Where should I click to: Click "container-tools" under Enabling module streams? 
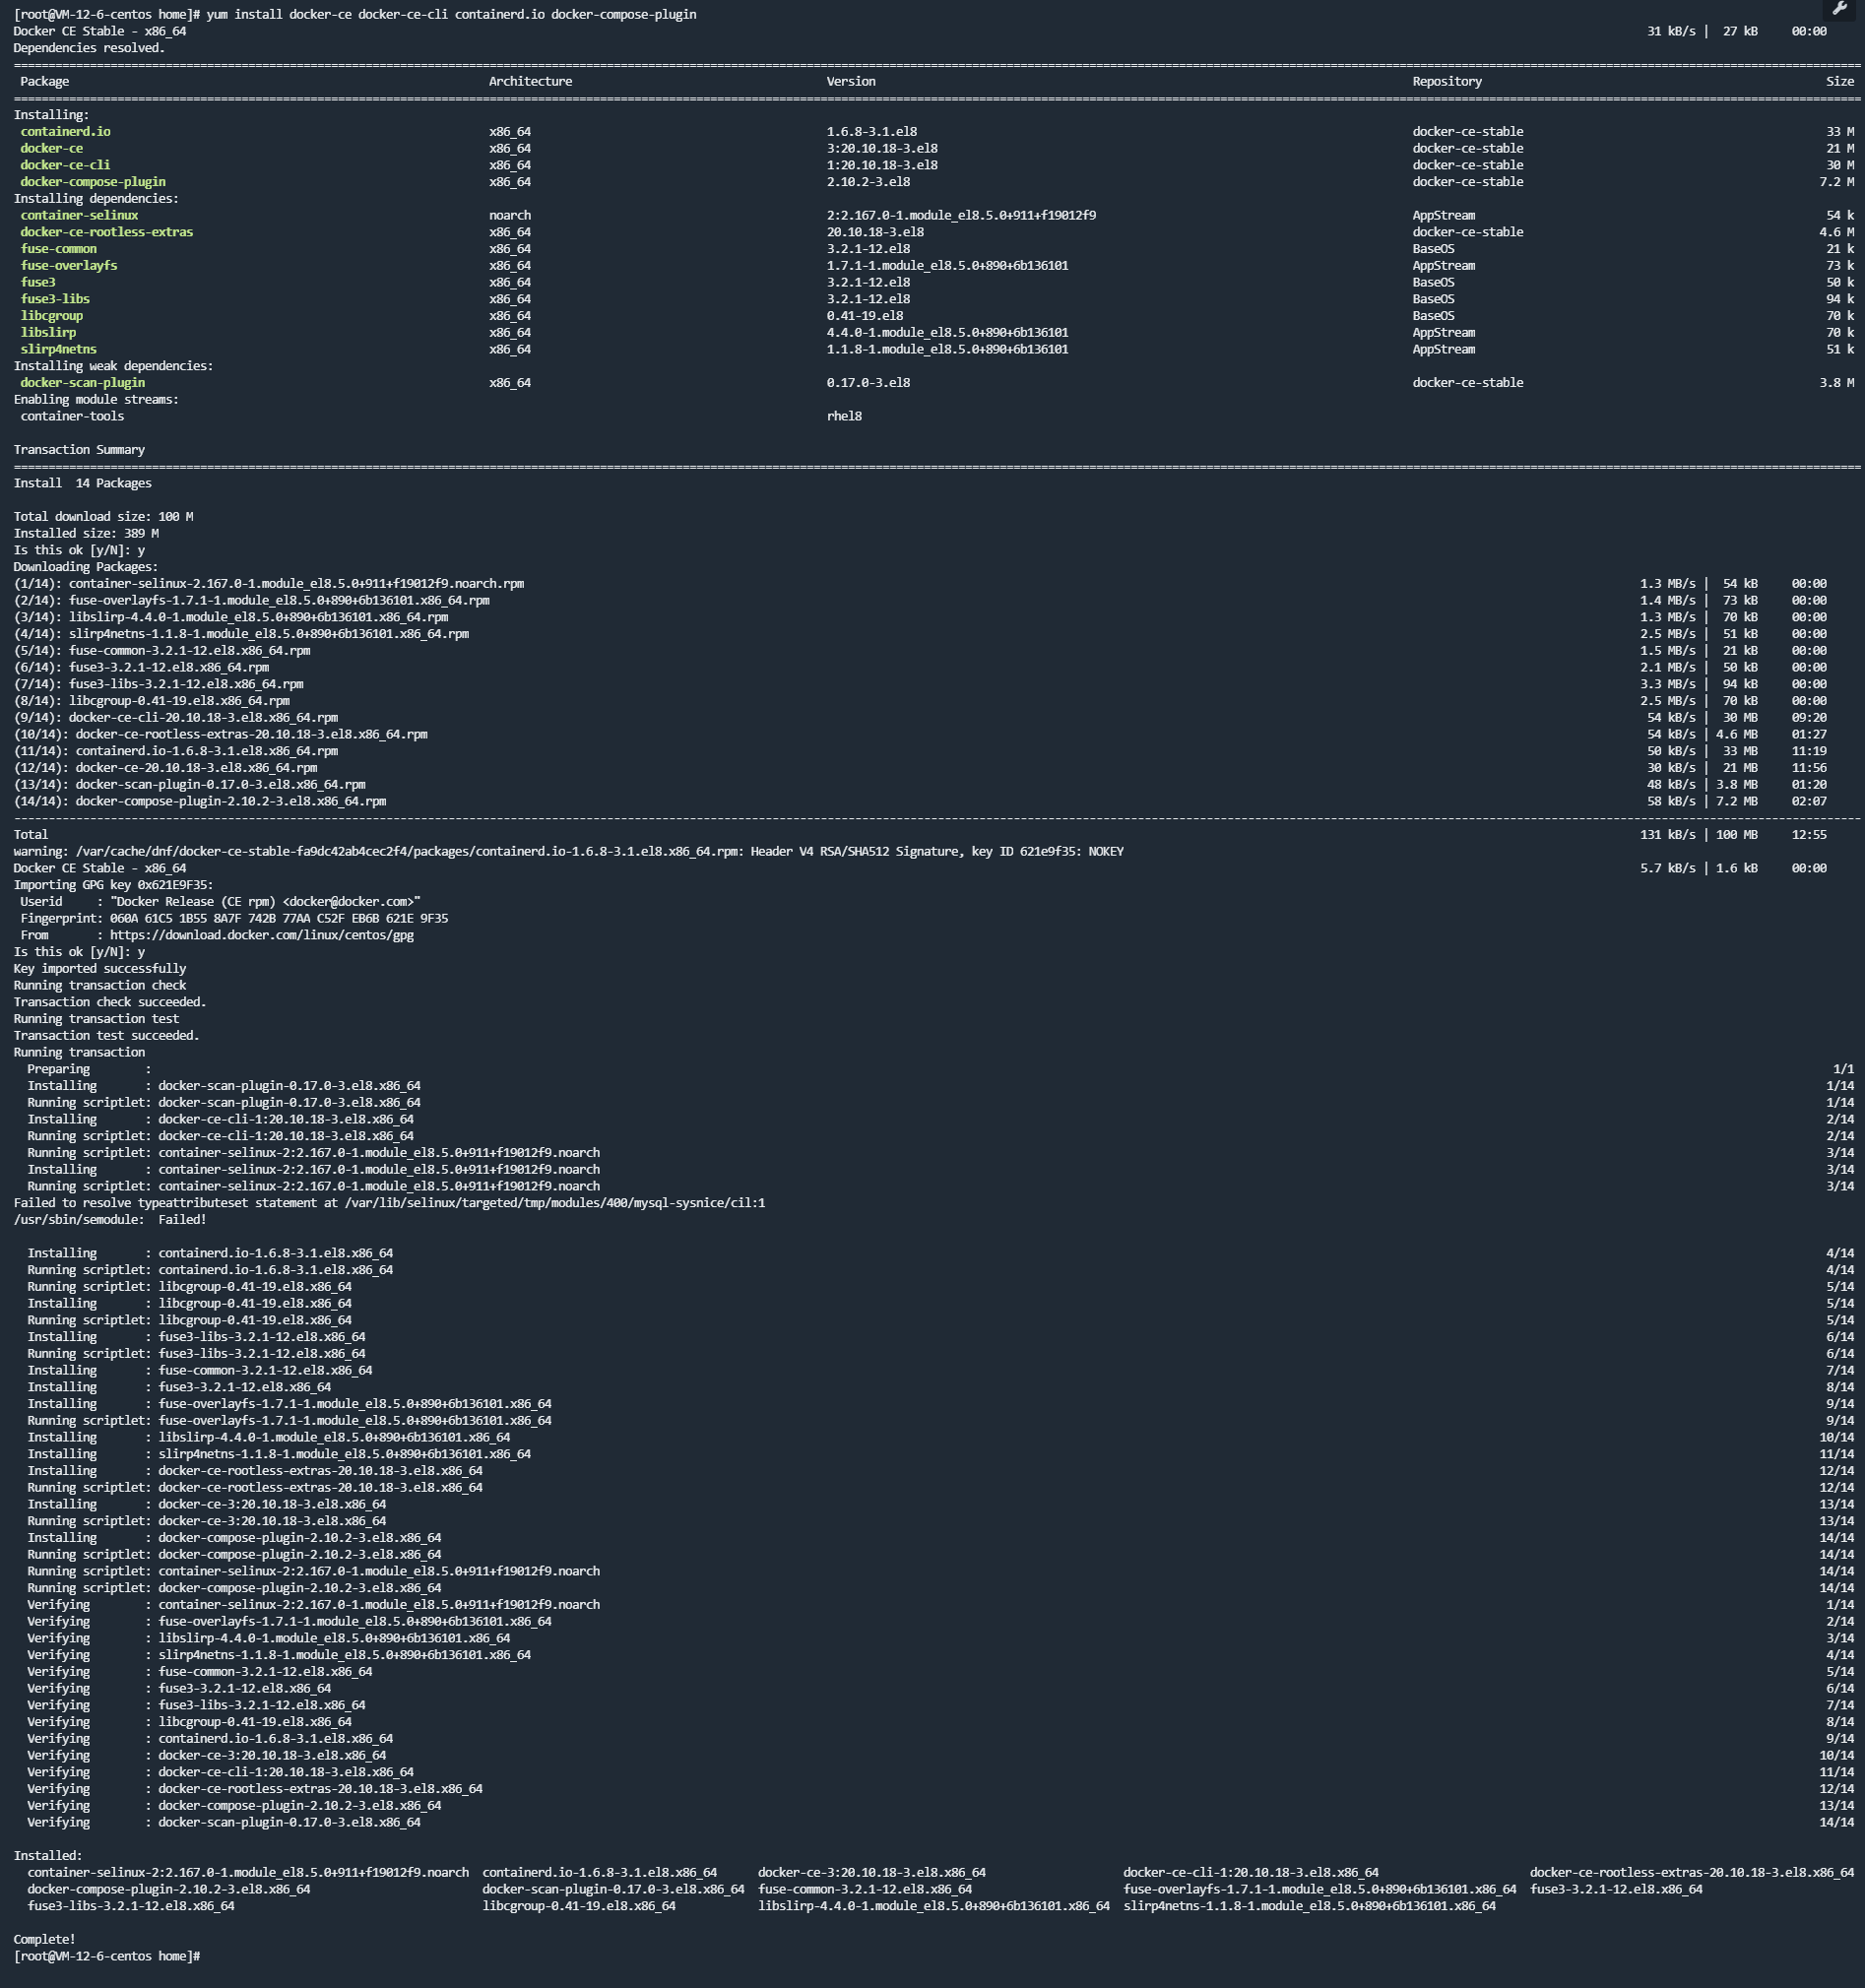[72, 417]
